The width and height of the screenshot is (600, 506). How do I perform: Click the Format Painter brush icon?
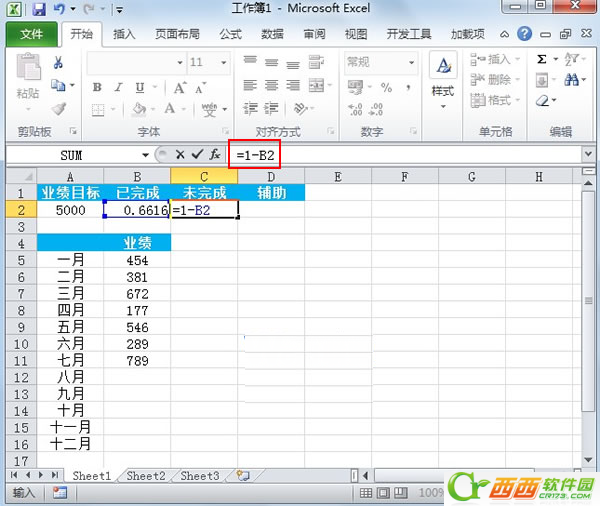(x=58, y=108)
